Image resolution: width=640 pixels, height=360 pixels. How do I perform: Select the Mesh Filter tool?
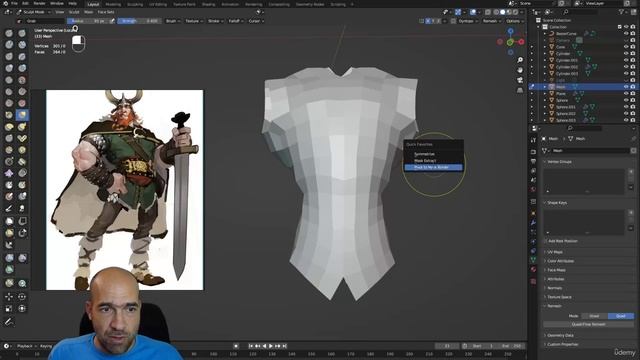(x=9, y=258)
